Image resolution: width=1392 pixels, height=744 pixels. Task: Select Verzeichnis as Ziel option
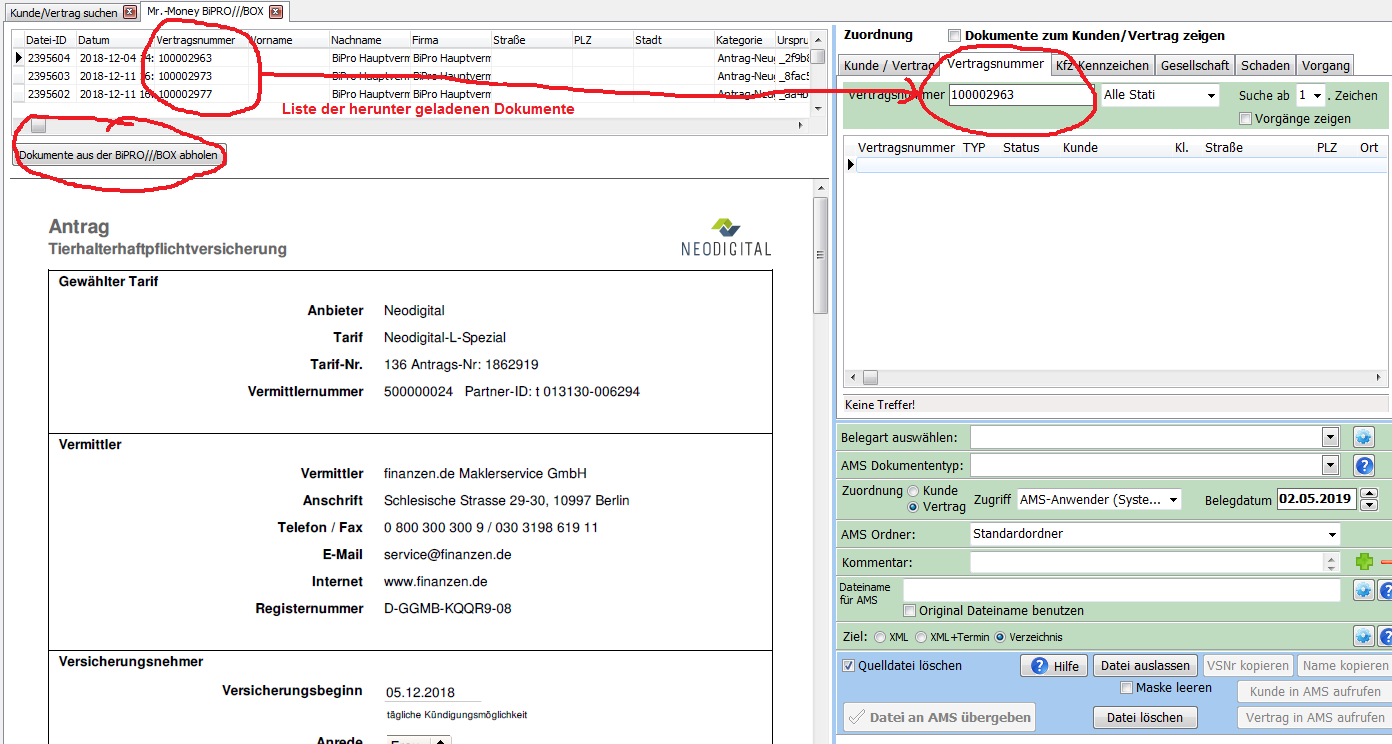pos(999,637)
